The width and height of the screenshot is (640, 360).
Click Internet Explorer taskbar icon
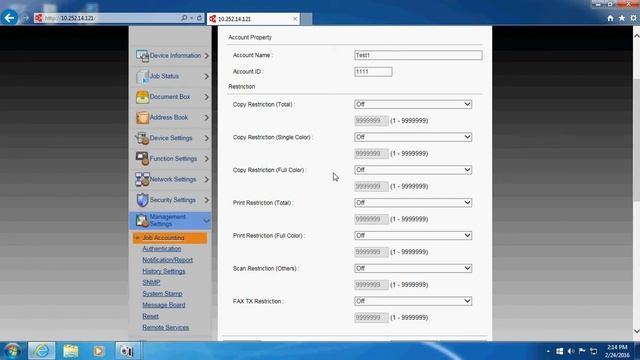click(42, 351)
